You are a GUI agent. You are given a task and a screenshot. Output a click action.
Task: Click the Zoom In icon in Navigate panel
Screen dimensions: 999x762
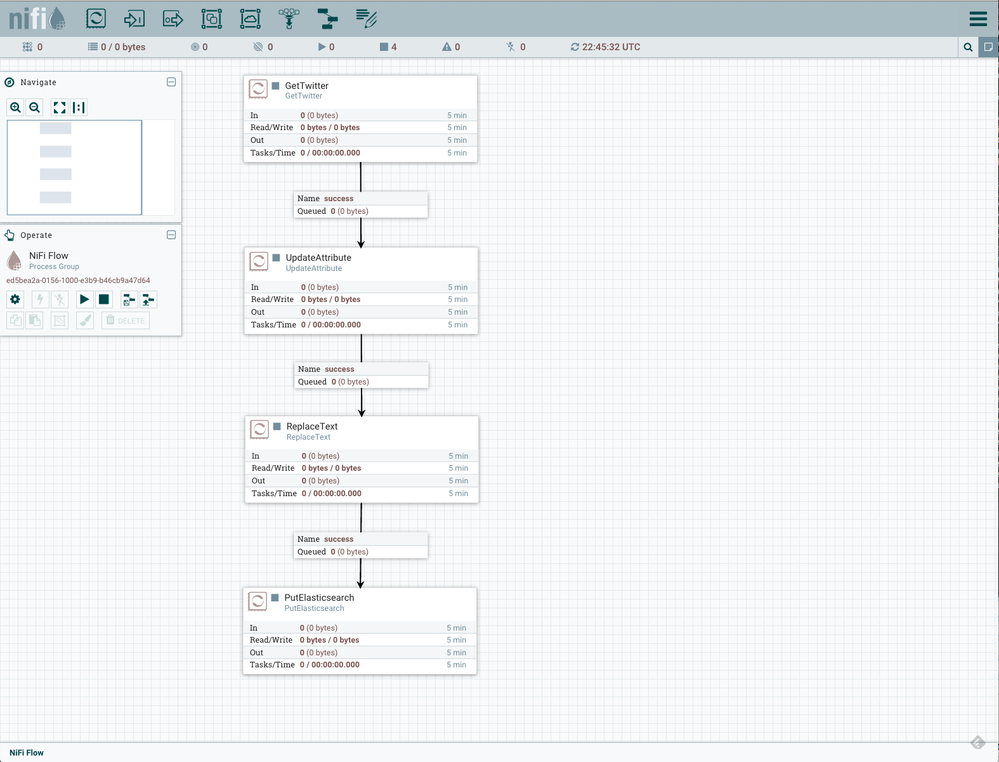(x=15, y=107)
